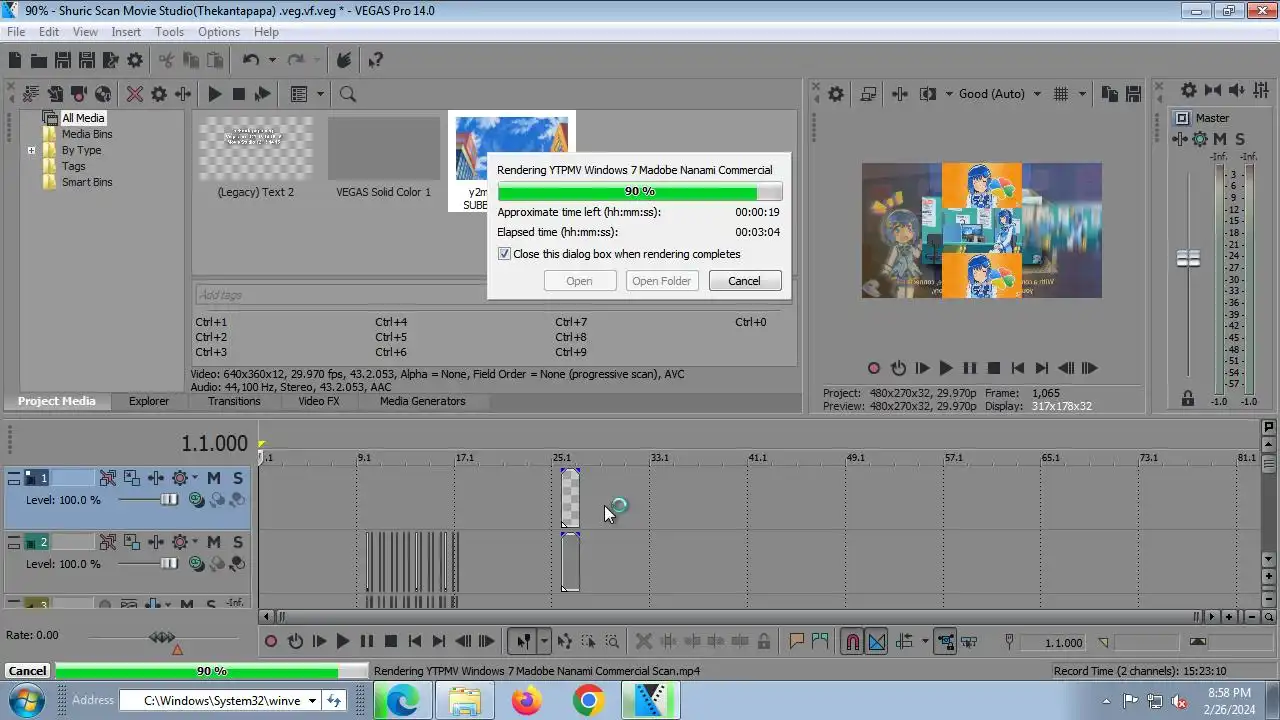The image size is (1280, 720).
Task: Open track 1 automation settings dropdown arrow
Action: [x=194, y=478]
